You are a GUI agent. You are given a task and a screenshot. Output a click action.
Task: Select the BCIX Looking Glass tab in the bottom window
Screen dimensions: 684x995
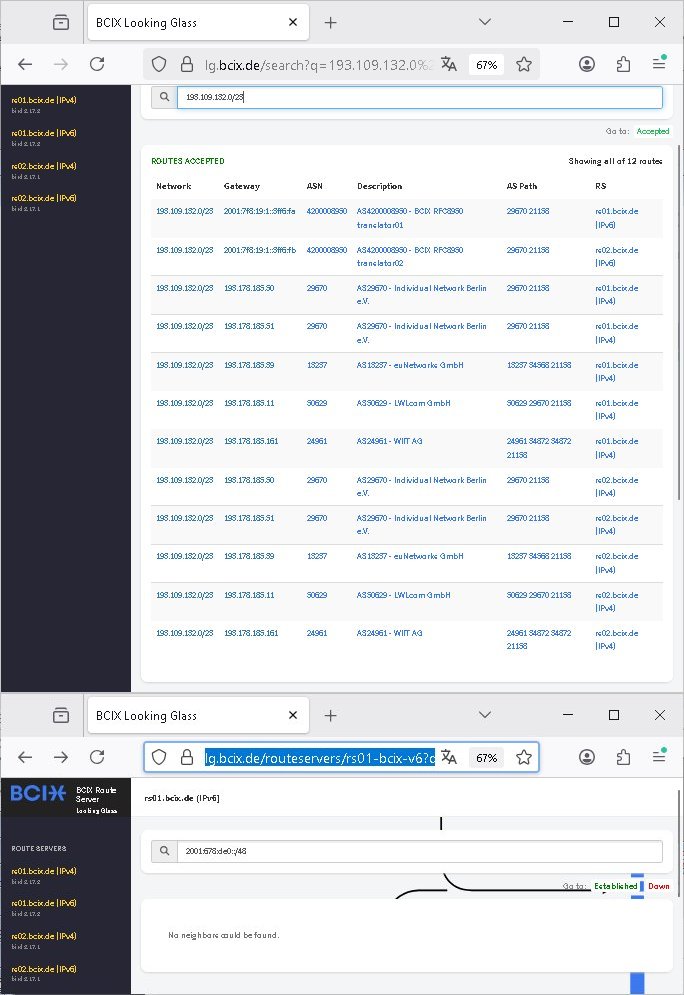187,716
